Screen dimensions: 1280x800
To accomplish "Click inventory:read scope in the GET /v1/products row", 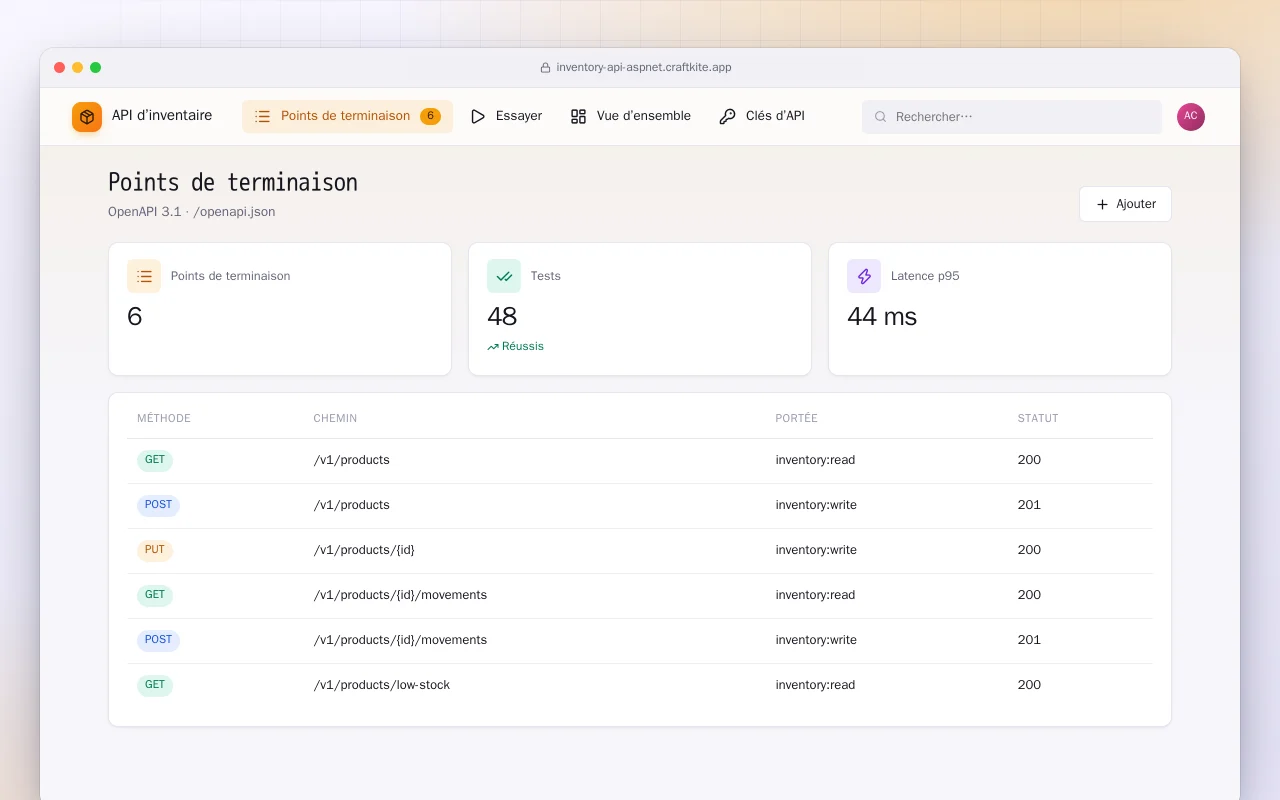I will (x=815, y=460).
